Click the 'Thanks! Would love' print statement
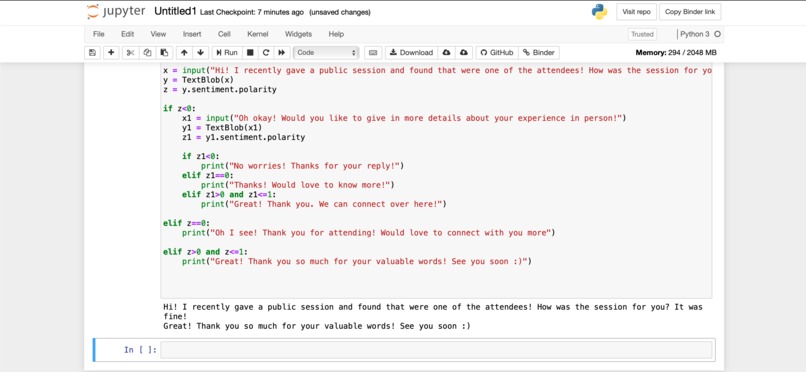806x372 pixels. (298, 185)
